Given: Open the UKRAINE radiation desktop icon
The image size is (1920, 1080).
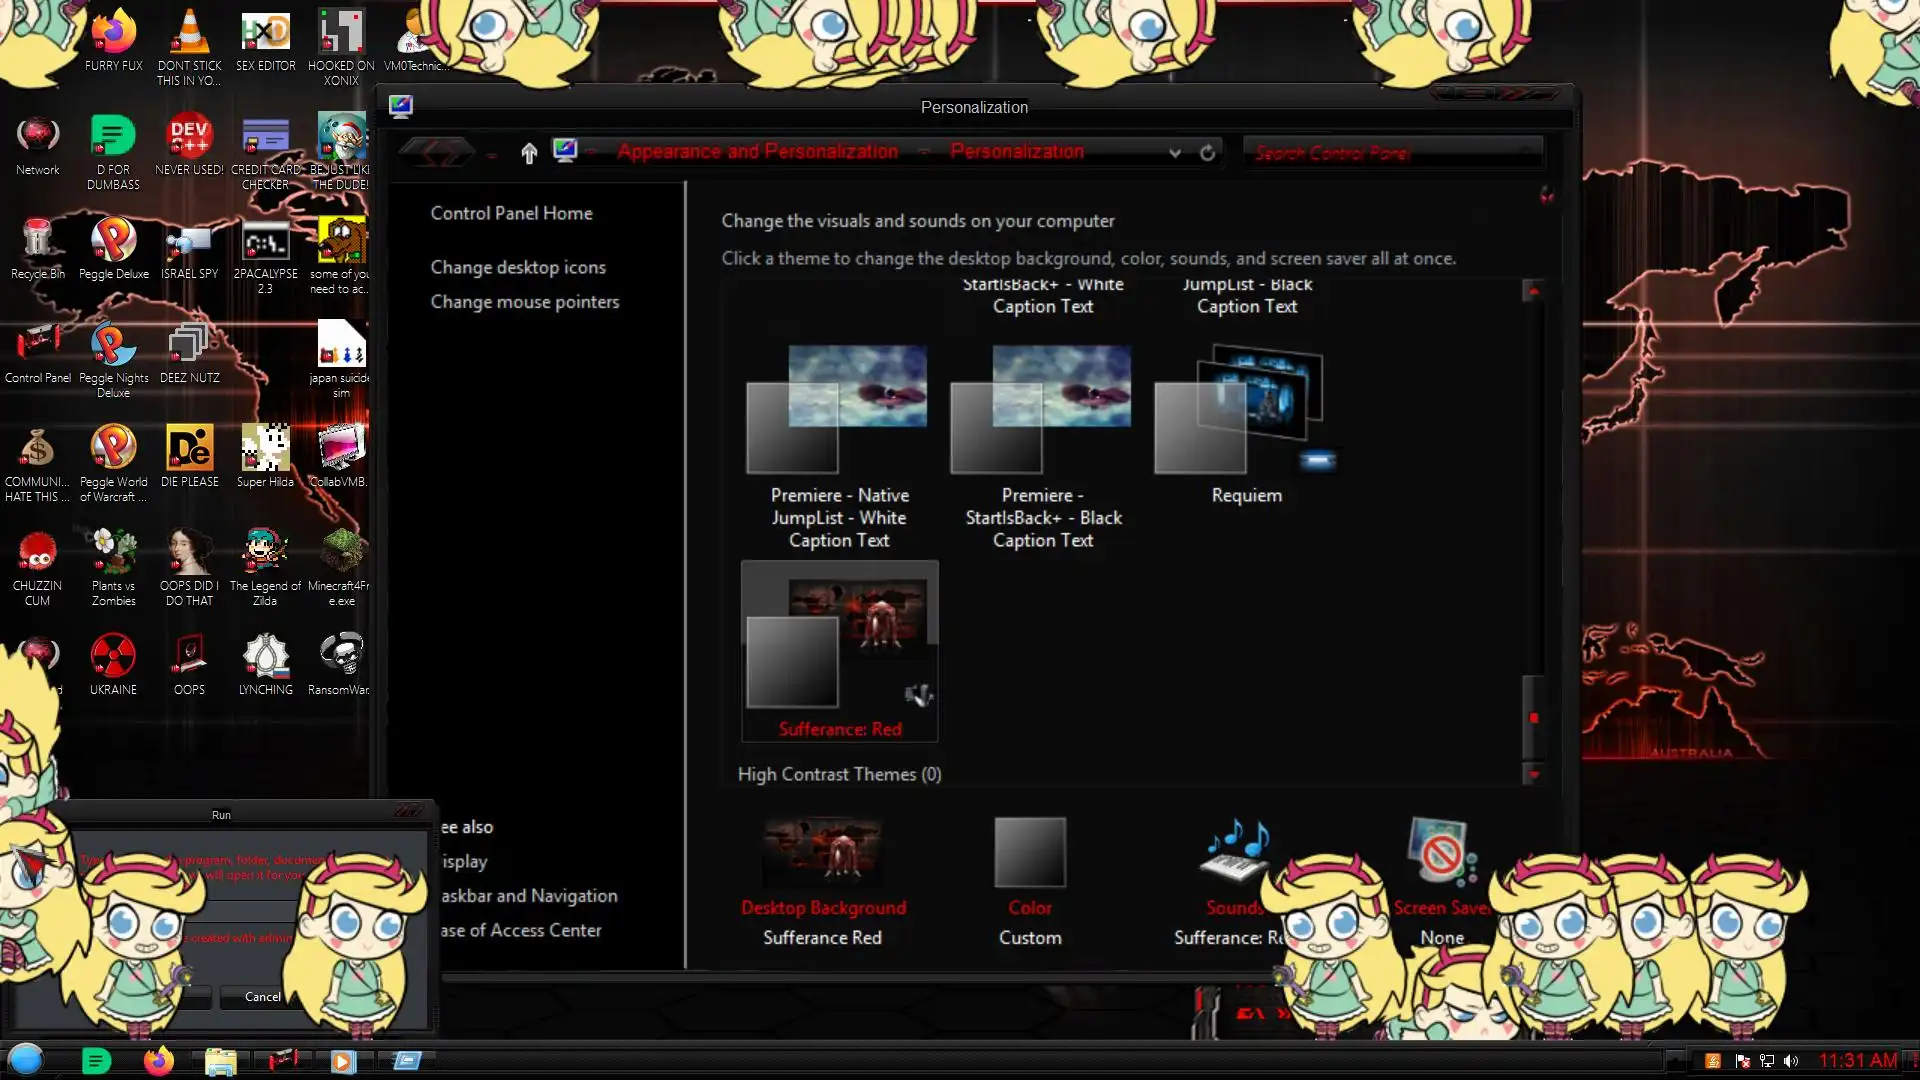Looking at the screenshot, I should pos(113,657).
